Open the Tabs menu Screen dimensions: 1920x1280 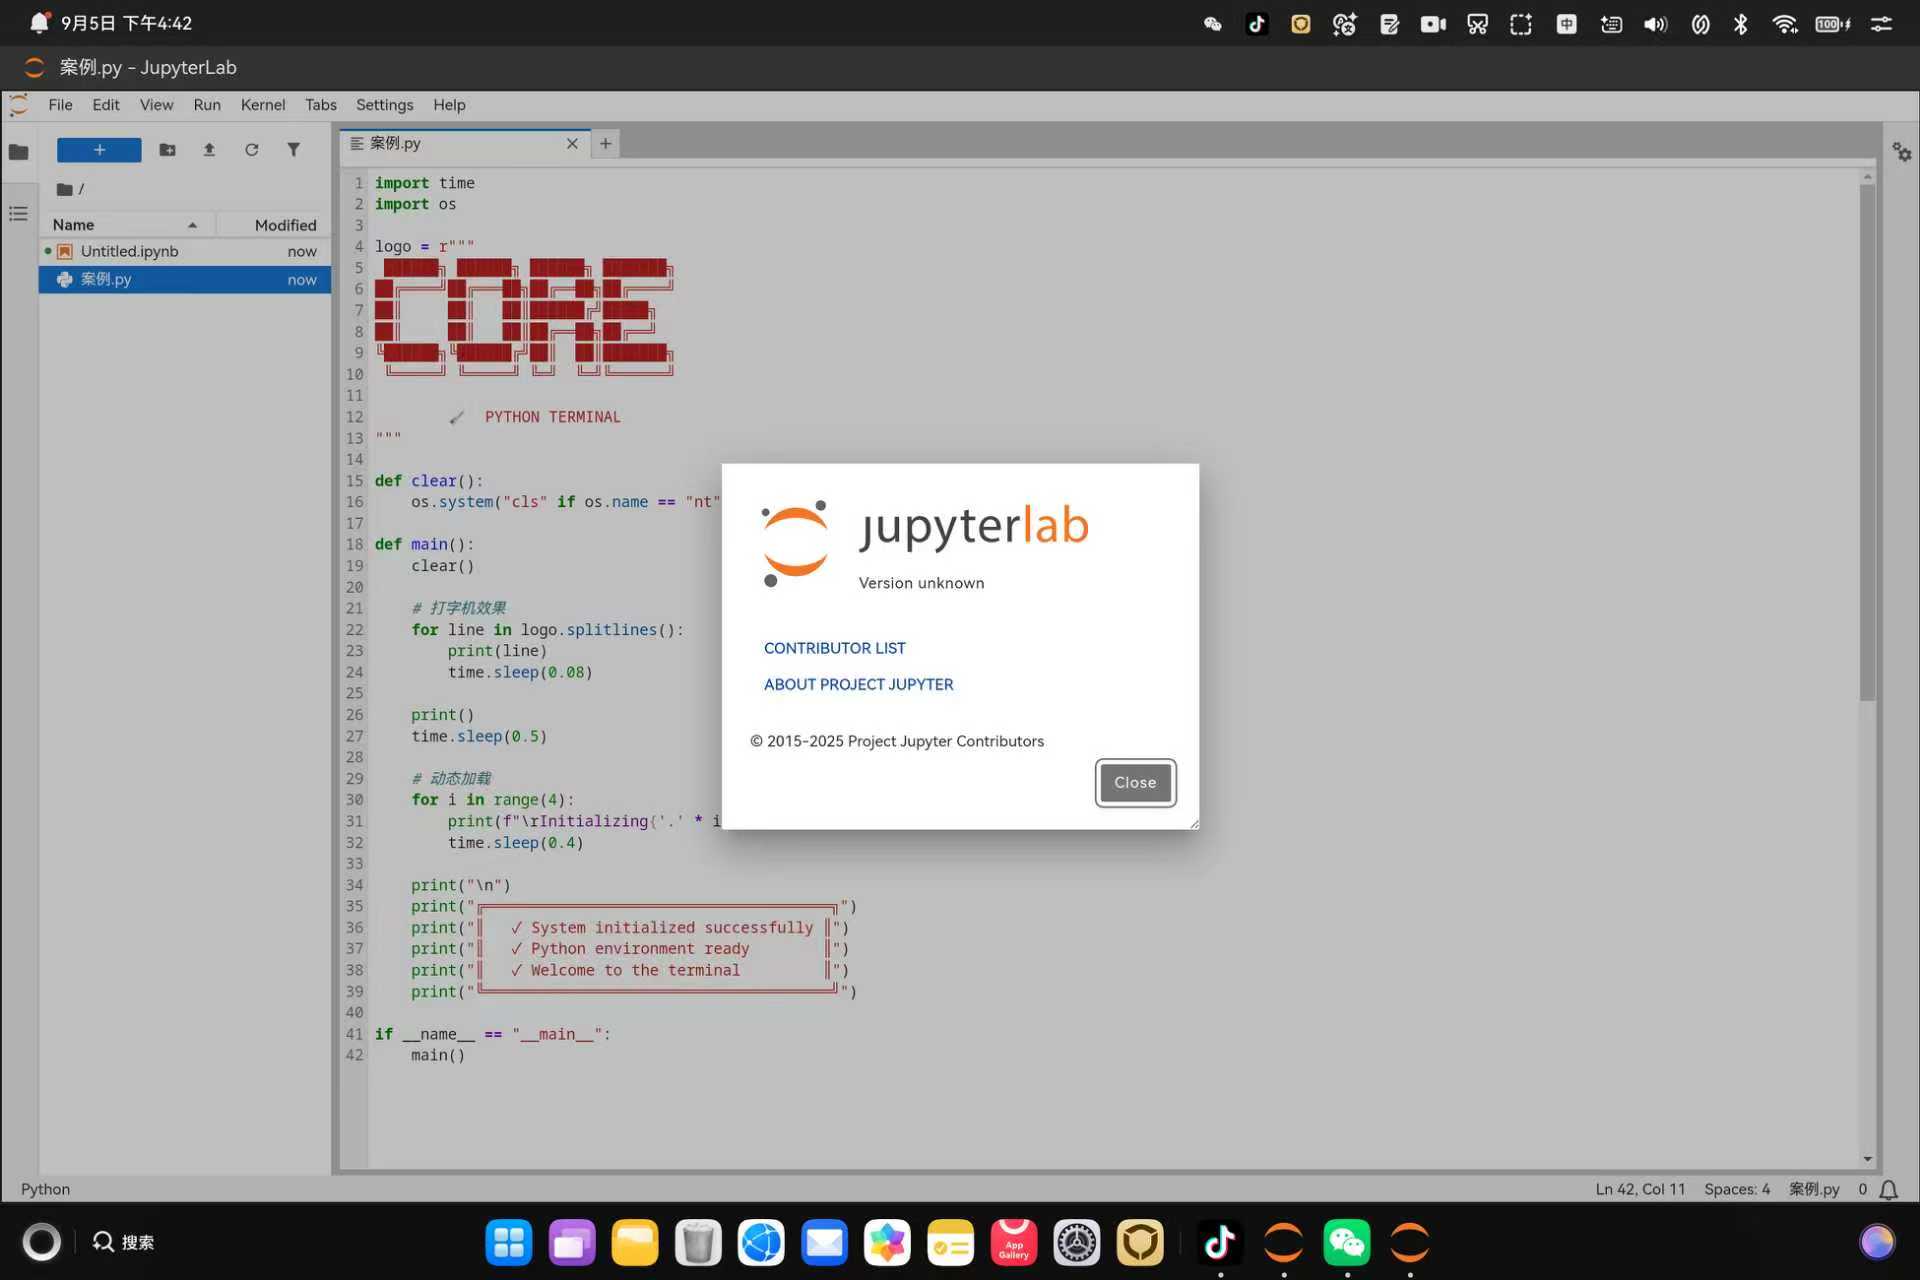click(x=321, y=105)
